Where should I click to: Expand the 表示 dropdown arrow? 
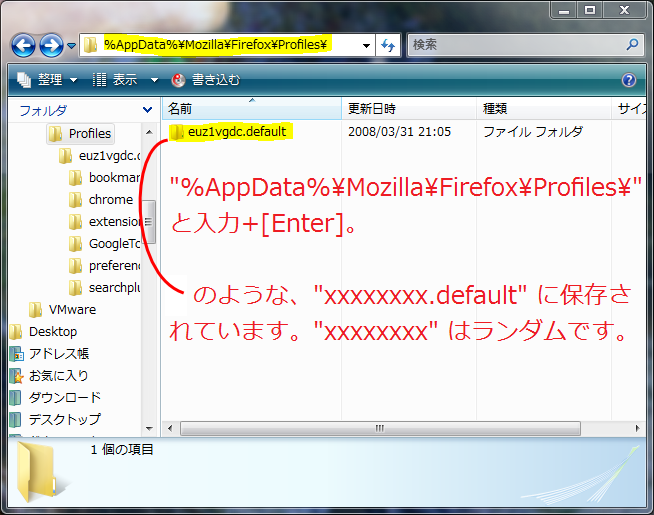tap(154, 80)
